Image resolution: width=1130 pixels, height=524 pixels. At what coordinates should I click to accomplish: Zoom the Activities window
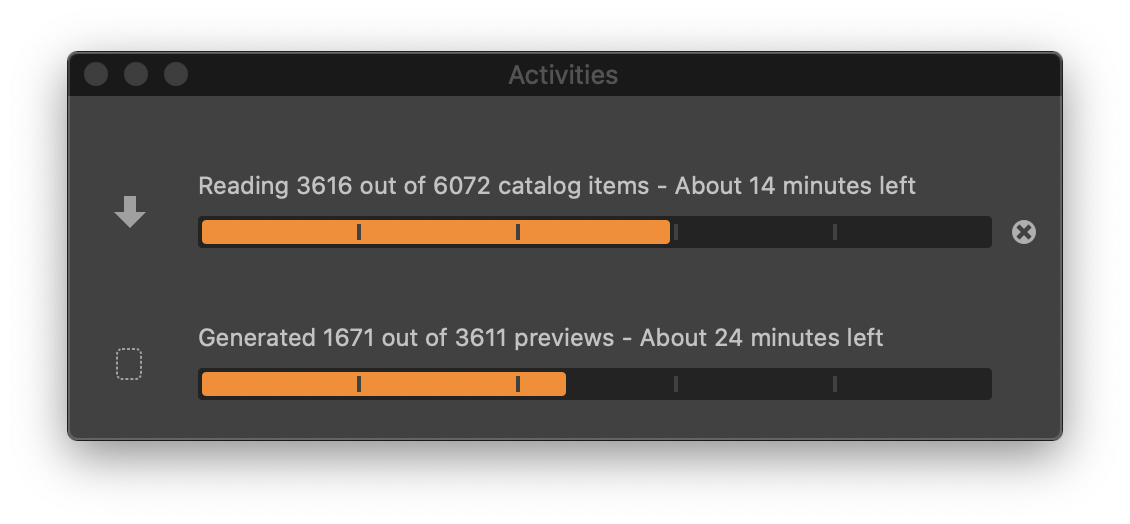[x=176, y=75]
